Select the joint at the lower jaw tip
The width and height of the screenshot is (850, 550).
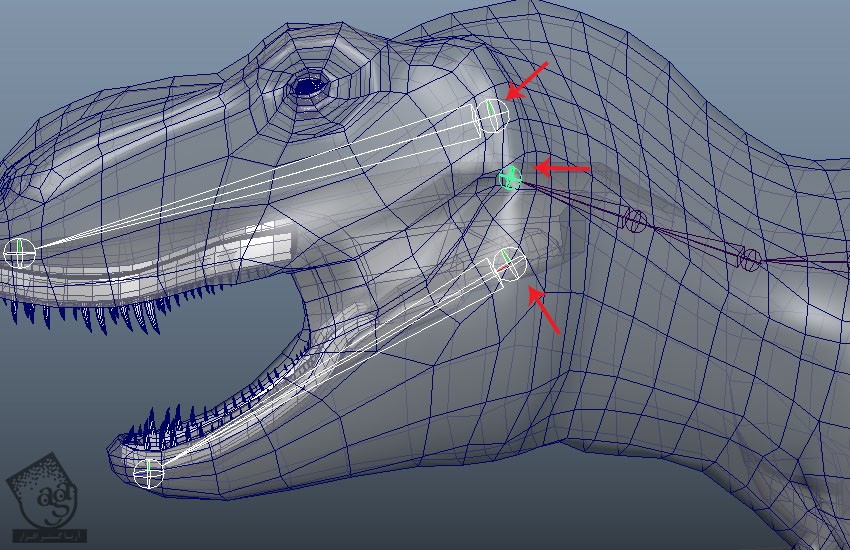coord(148,472)
